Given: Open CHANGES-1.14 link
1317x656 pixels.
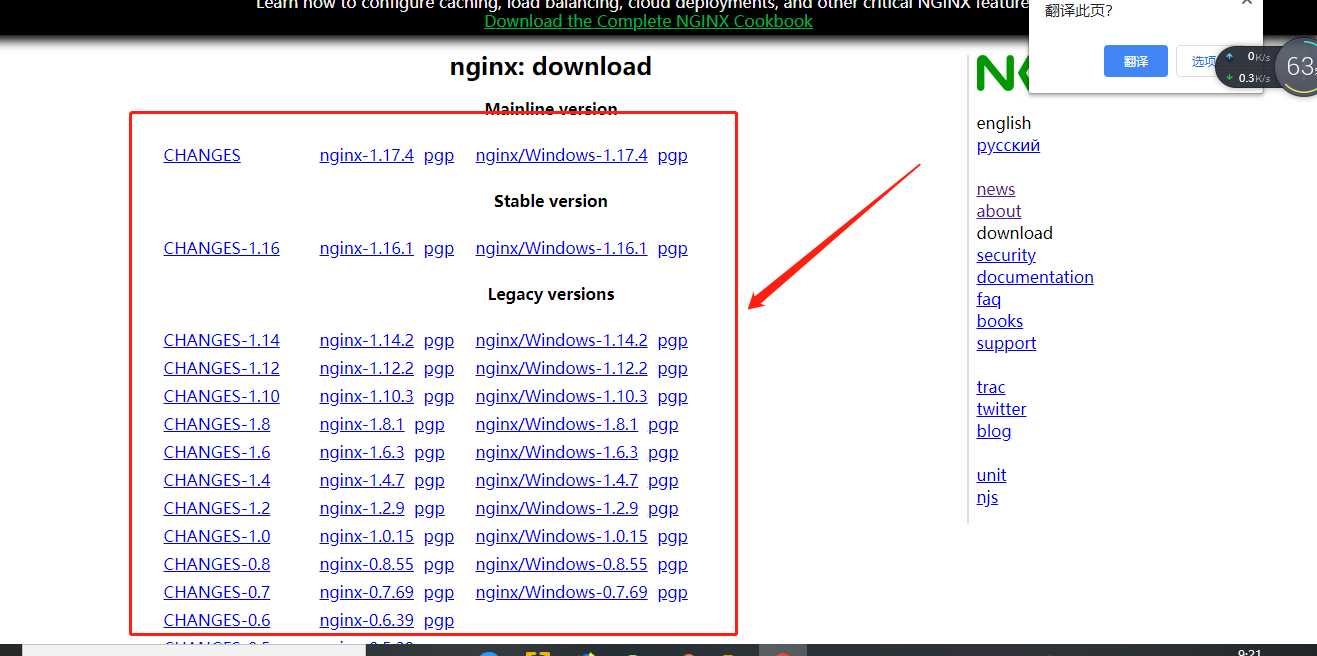Looking at the screenshot, I should (x=222, y=340).
